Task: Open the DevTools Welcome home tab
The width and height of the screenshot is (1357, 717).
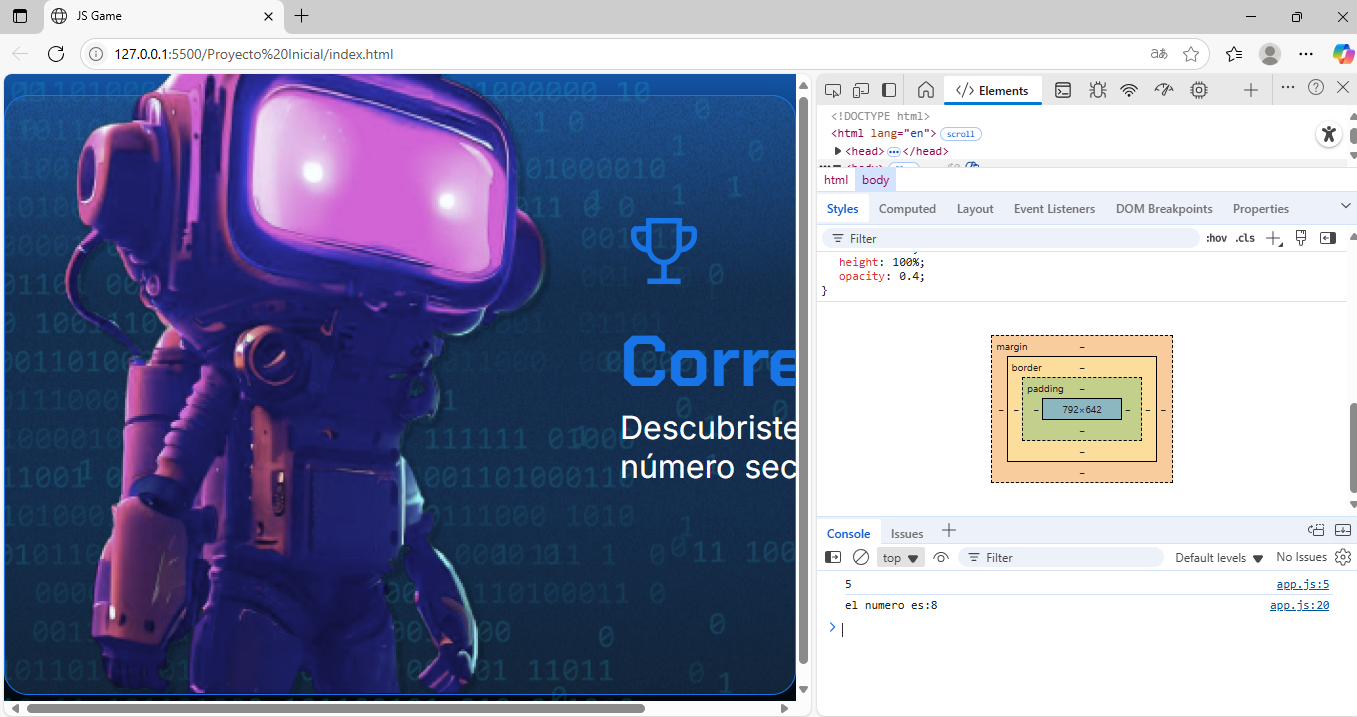Action: [x=926, y=90]
